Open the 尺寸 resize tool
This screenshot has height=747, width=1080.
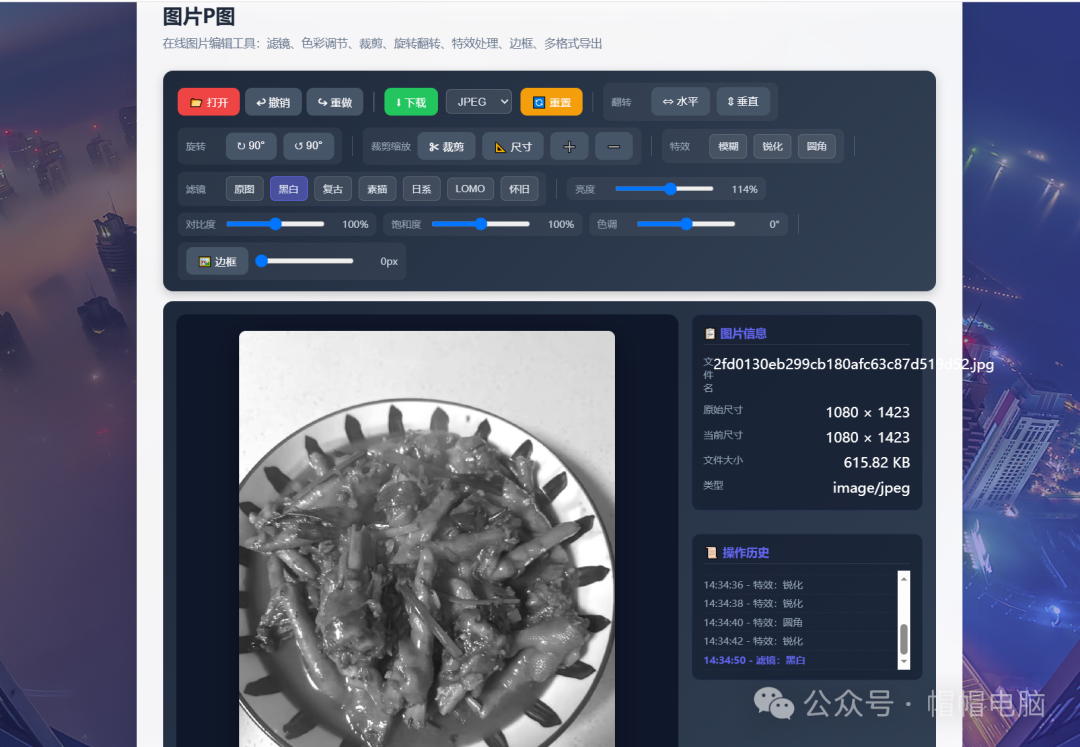512,147
